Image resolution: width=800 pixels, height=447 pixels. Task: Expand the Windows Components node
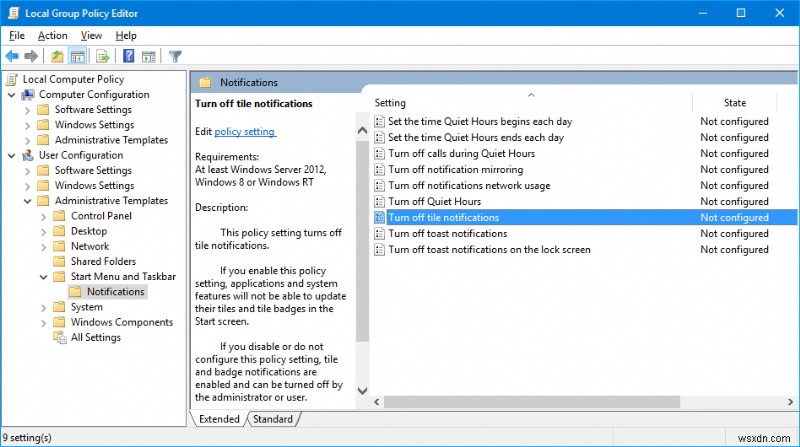[x=43, y=323]
